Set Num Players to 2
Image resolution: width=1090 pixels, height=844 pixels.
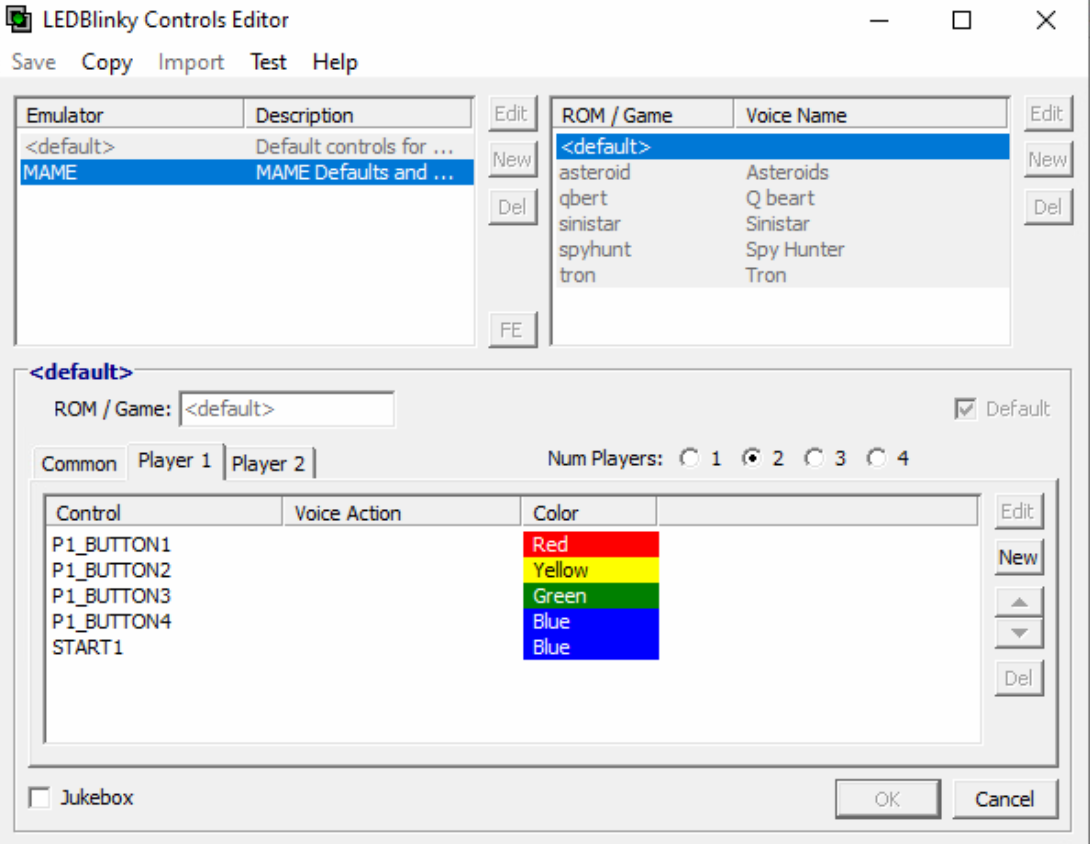point(751,458)
